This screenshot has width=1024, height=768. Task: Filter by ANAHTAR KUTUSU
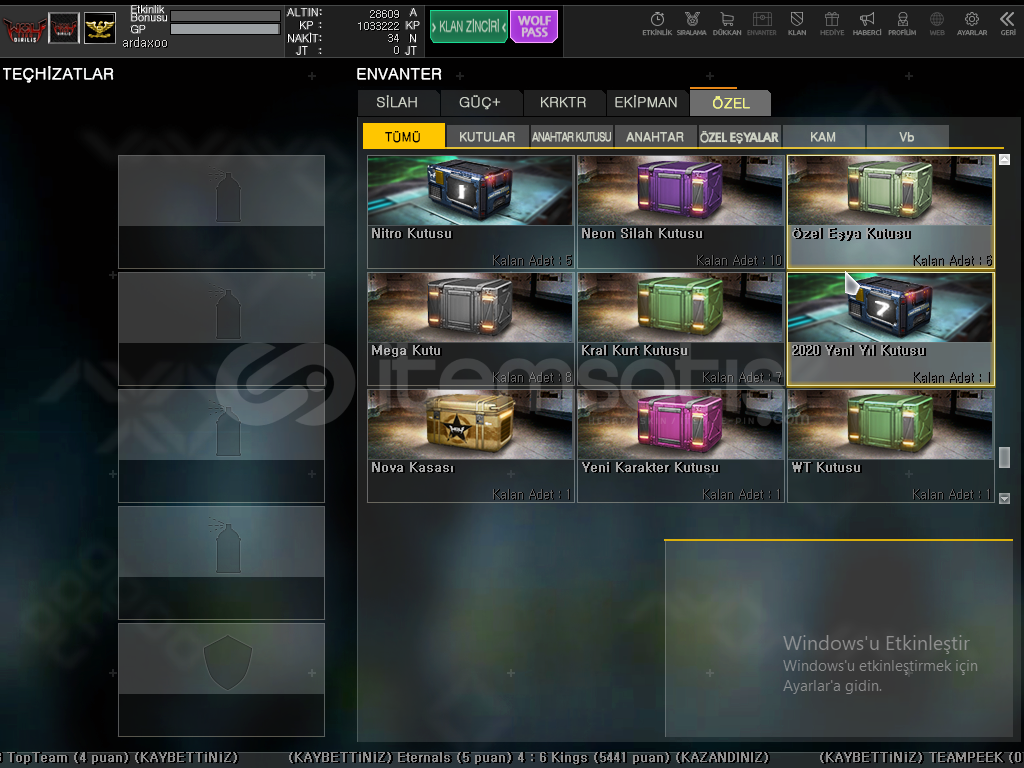point(571,136)
